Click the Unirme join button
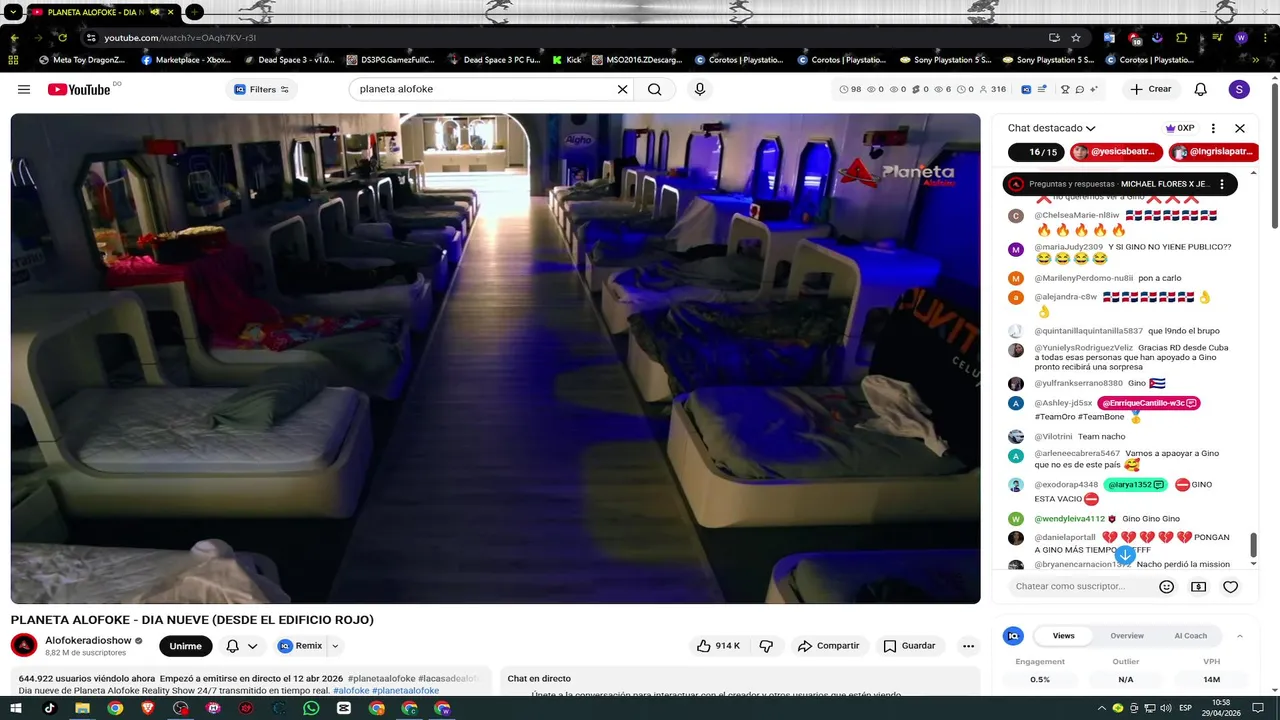1280x720 pixels. pos(186,646)
